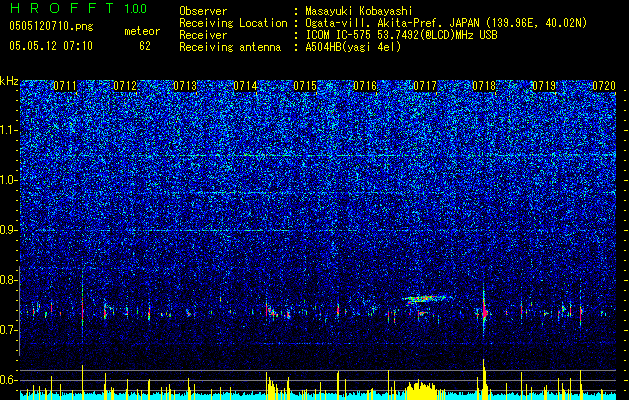Click the 1.0 kHz axis label
This screenshot has width=629, height=400.
pos(9,180)
